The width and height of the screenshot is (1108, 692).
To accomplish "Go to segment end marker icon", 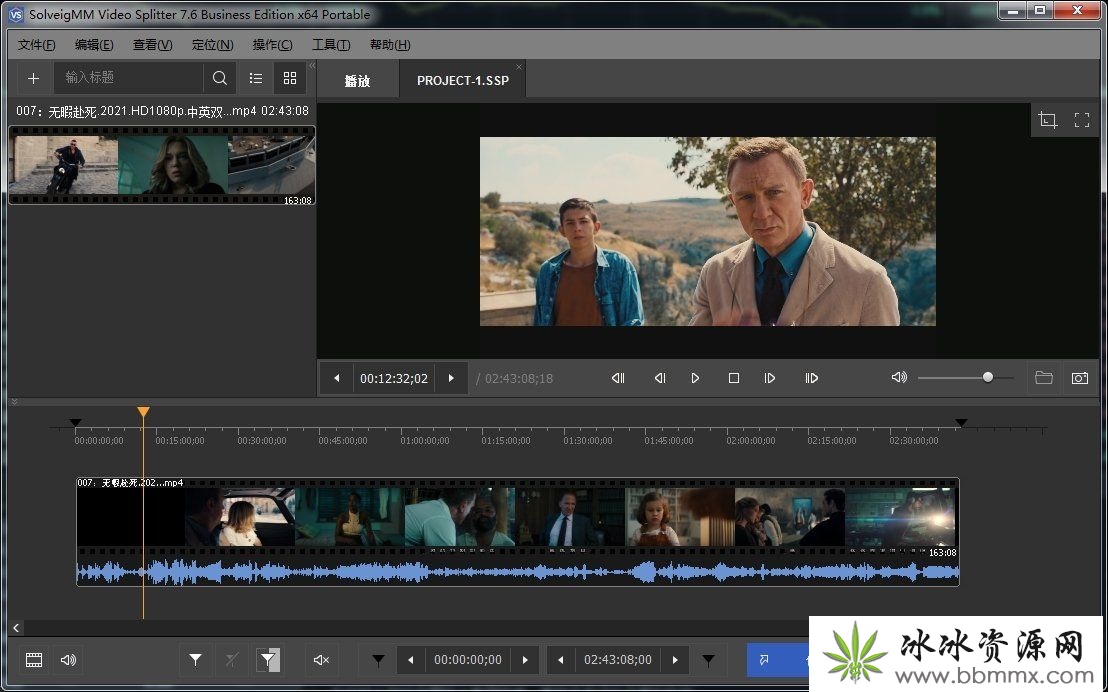I will (x=708, y=660).
